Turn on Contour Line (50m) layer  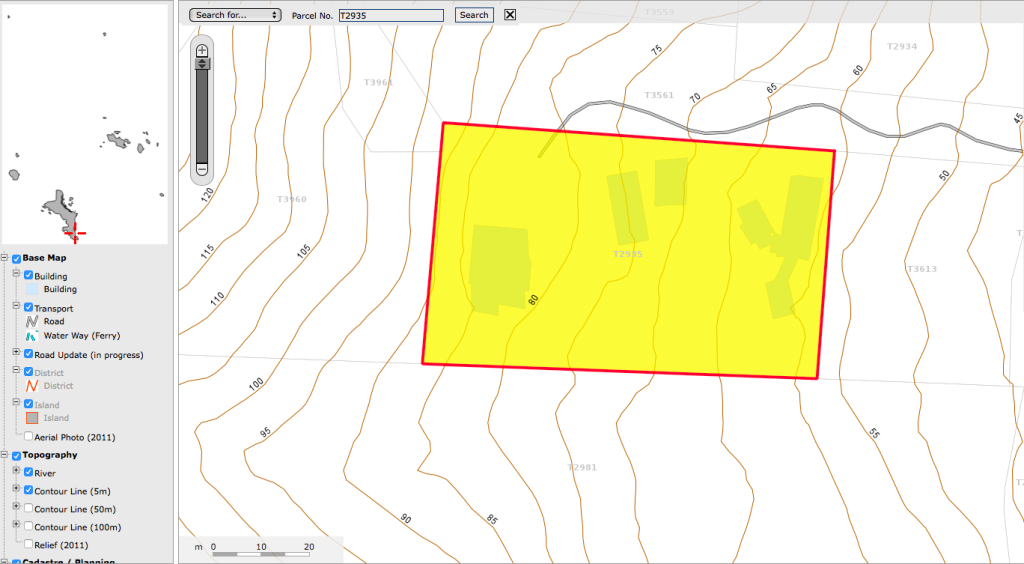pos(28,509)
